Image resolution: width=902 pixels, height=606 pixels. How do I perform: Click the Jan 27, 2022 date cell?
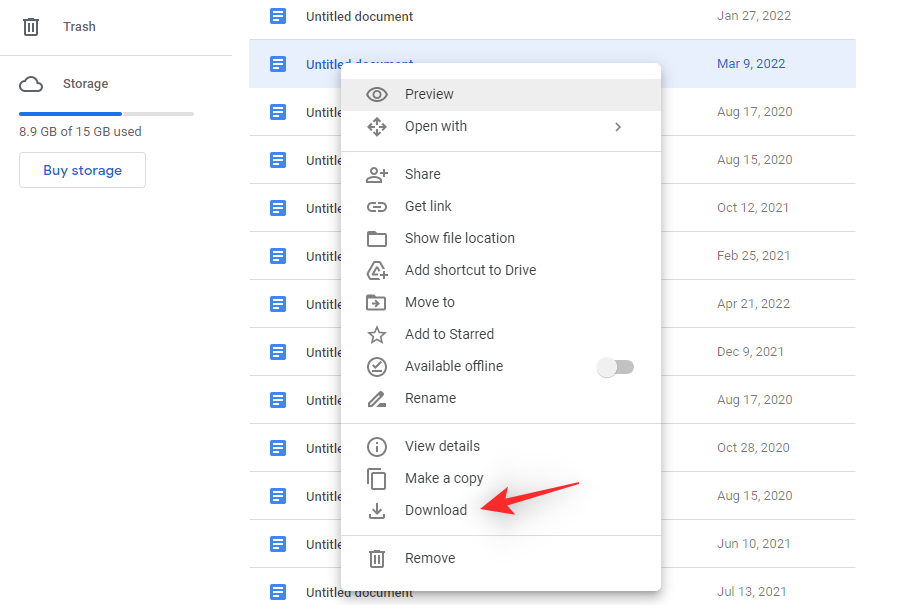(x=754, y=16)
